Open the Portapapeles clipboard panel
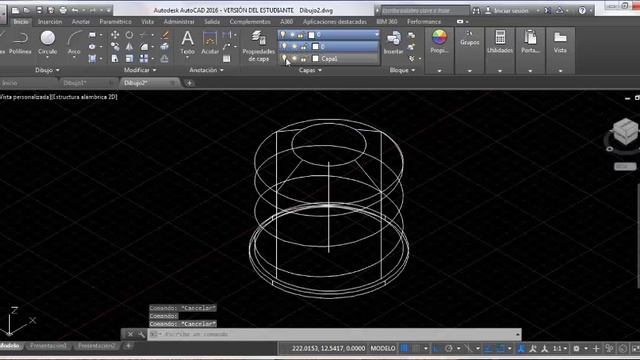The width and height of the screenshot is (640, 360). tap(530, 42)
